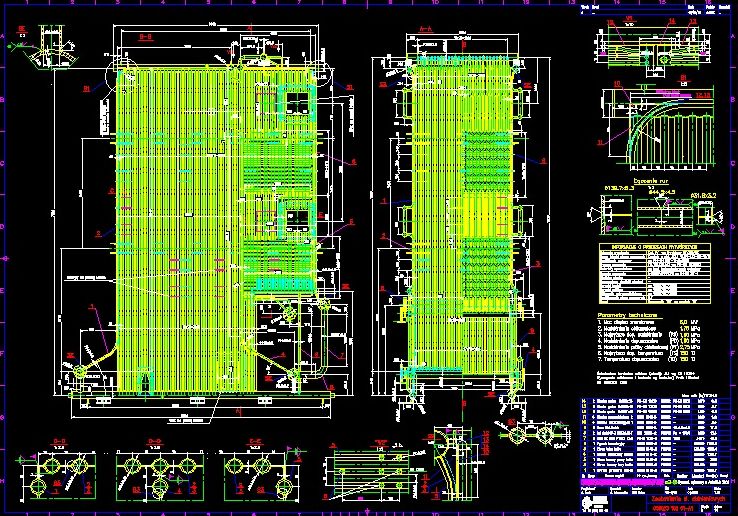Viewport: 738px width, 516px height.
Task: Click the "6,0" rated power value
Action: click(x=684, y=322)
